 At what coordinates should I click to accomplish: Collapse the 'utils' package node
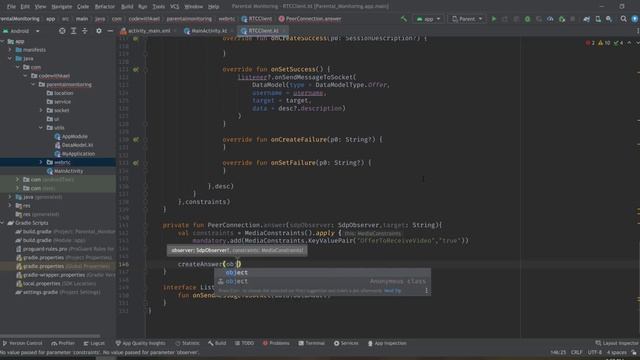point(41,128)
